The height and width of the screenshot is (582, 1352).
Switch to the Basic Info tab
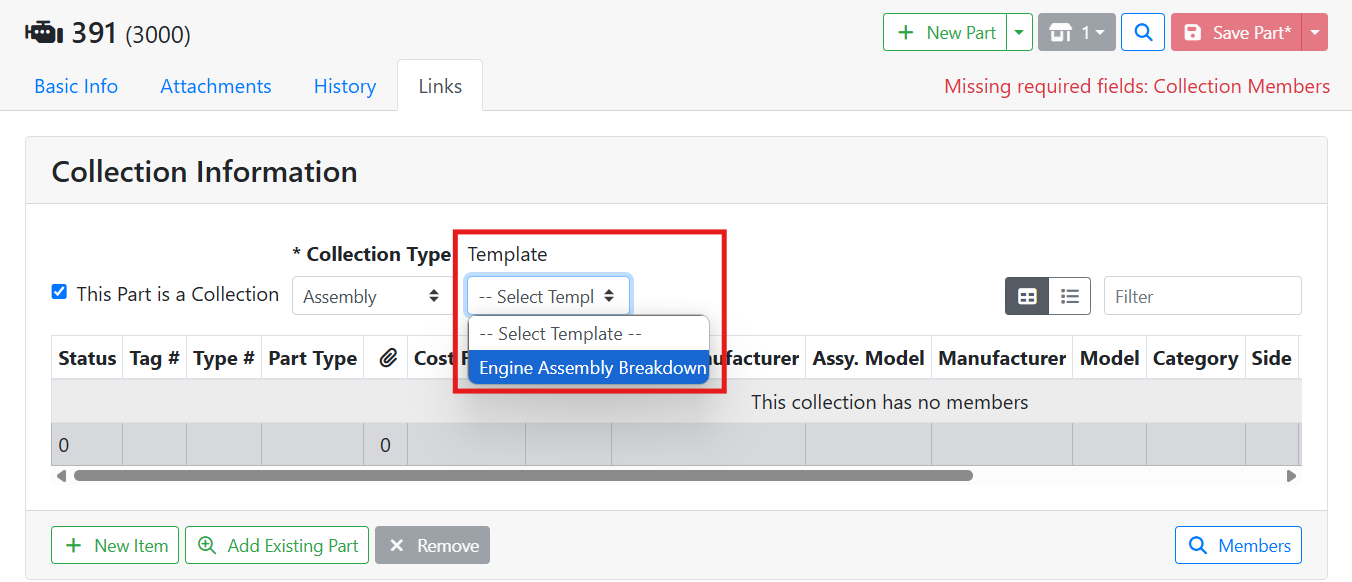tap(75, 86)
